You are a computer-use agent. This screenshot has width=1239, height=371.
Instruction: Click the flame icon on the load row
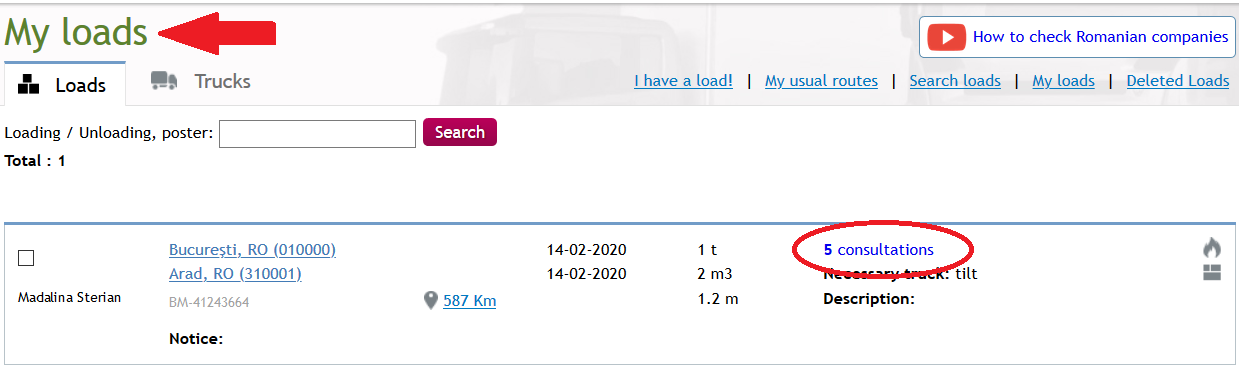click(1212, 248)
